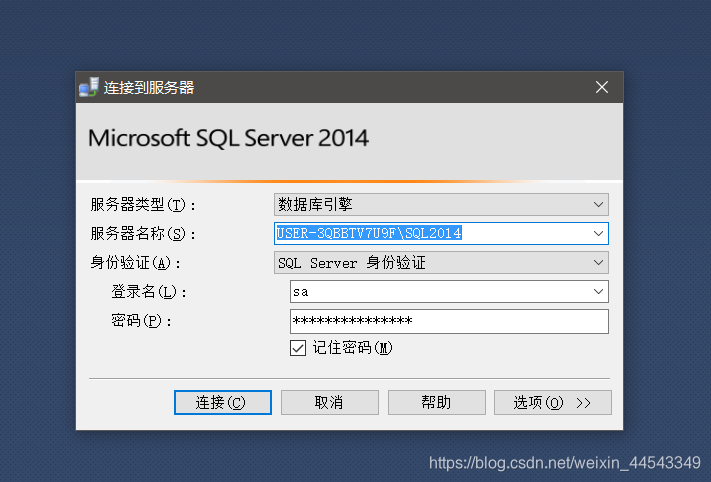Click the server connection icon in title bar

(89, 87)
